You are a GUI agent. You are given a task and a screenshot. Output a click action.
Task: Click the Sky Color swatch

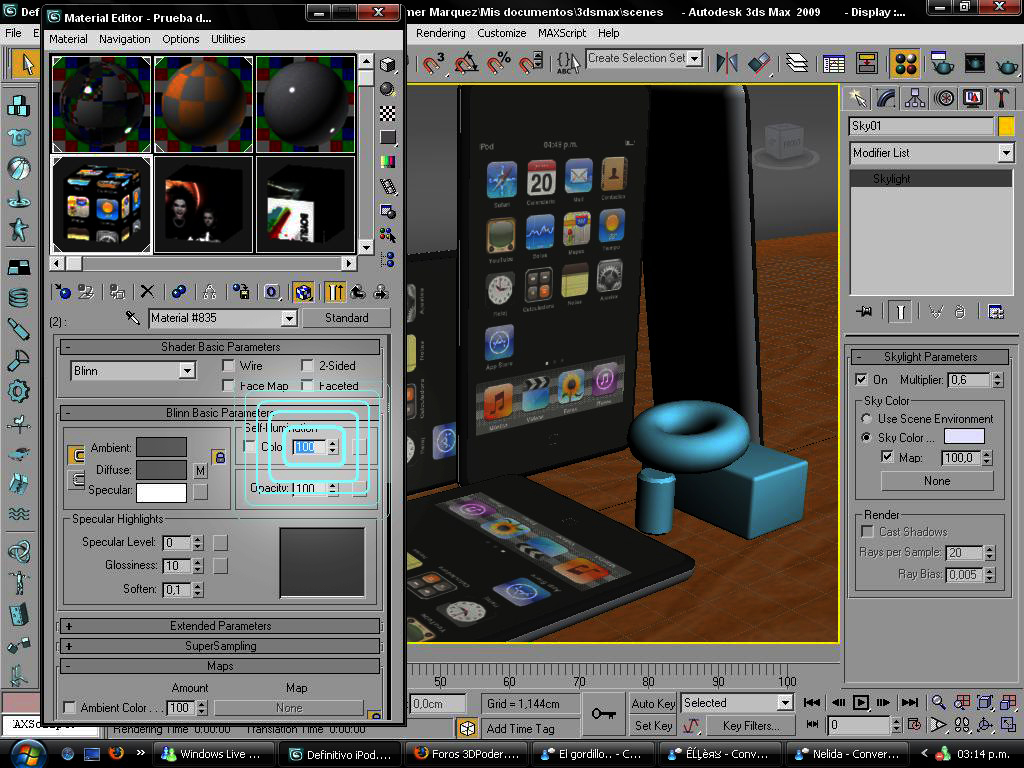coord(964,437)
